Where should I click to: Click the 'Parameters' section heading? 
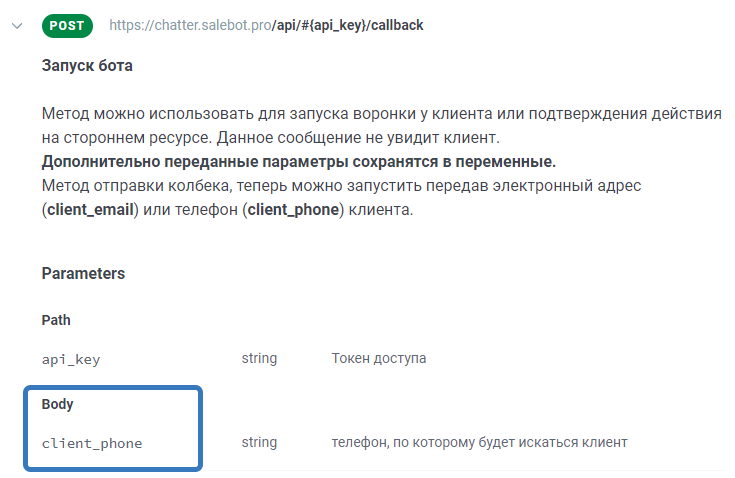click(83, 273)
